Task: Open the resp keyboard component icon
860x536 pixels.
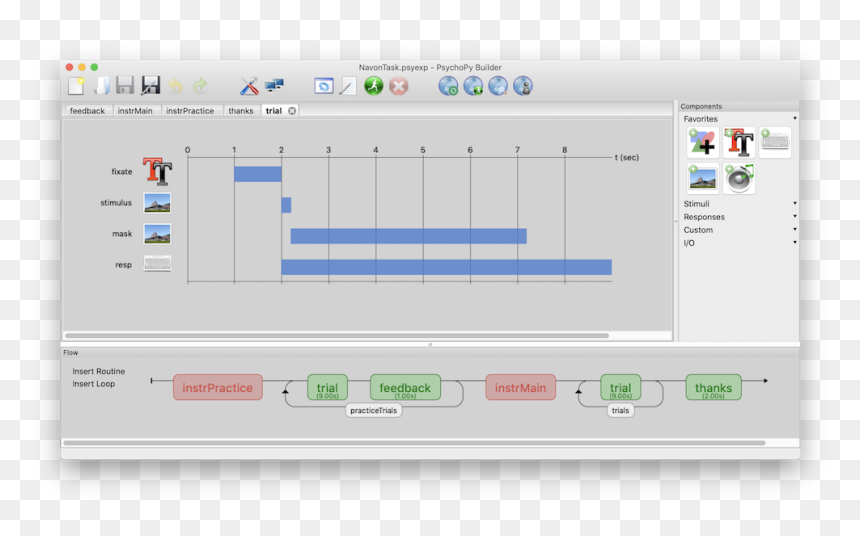Action: pyautogui.click(x=157, y=264)
